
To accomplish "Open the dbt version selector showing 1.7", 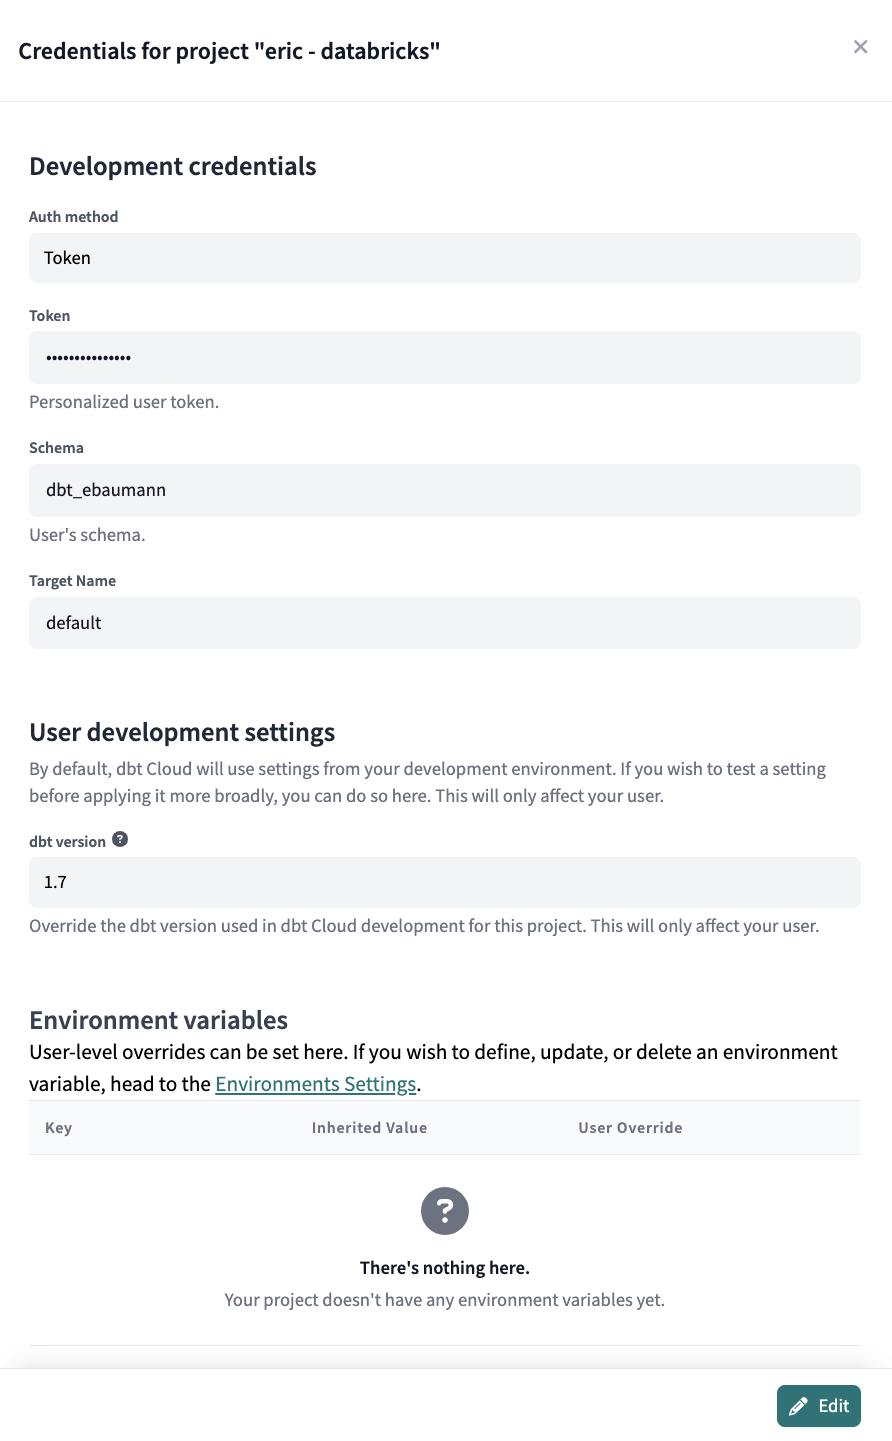I will click(444, 882).
